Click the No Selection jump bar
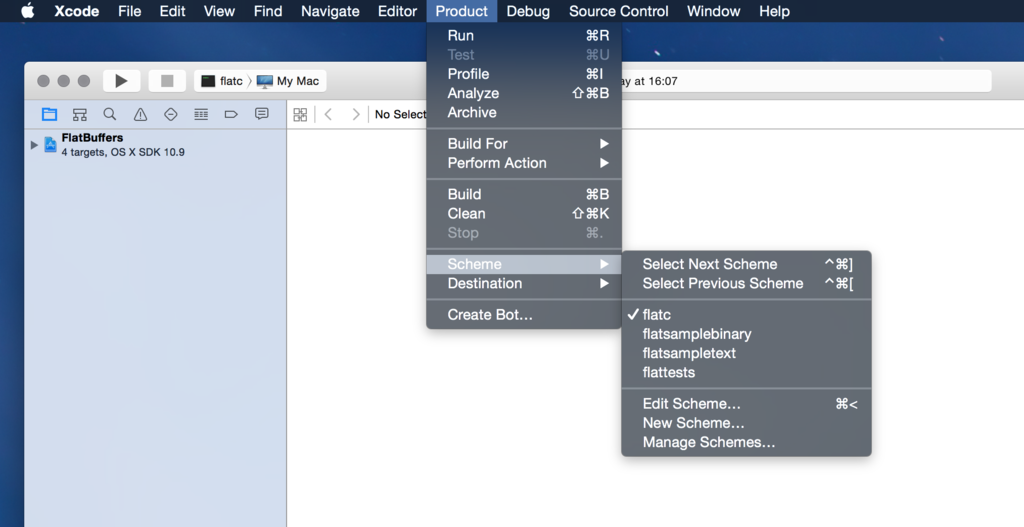This screenshot has height=527, width=1024. click(x=400, y=114)
